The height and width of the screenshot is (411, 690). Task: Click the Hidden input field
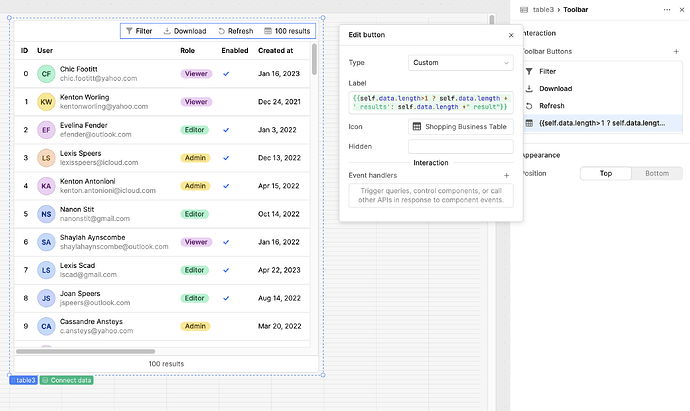[460, 146]
